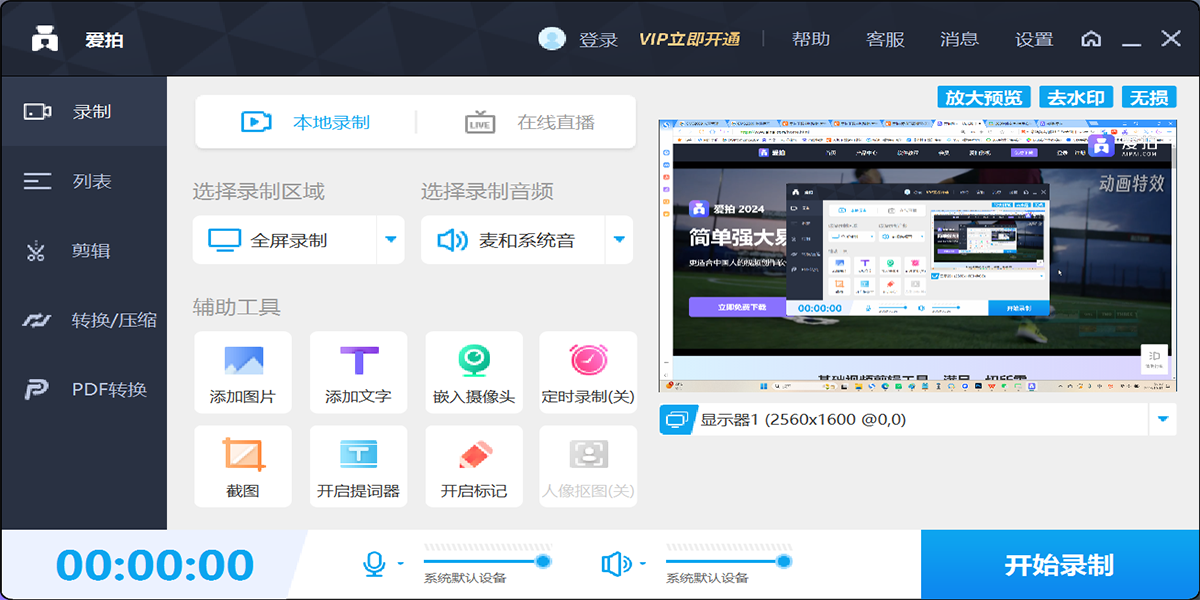Click the user avatar icon
Image resolution: width=1200 pixels, height=600 pixels.
(x=552, y=39)
